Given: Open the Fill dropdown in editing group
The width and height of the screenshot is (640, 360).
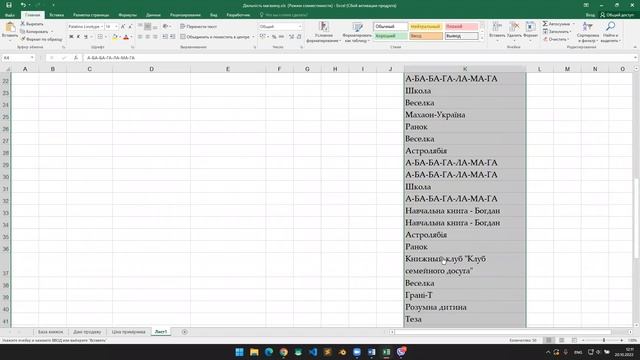Looking at the screenshot, I should [570, 31].
